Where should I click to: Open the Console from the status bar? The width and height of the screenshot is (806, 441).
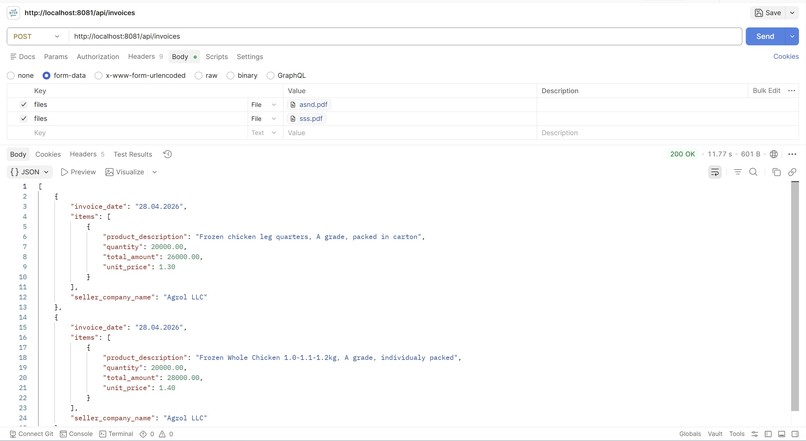[x=76, y=434]
